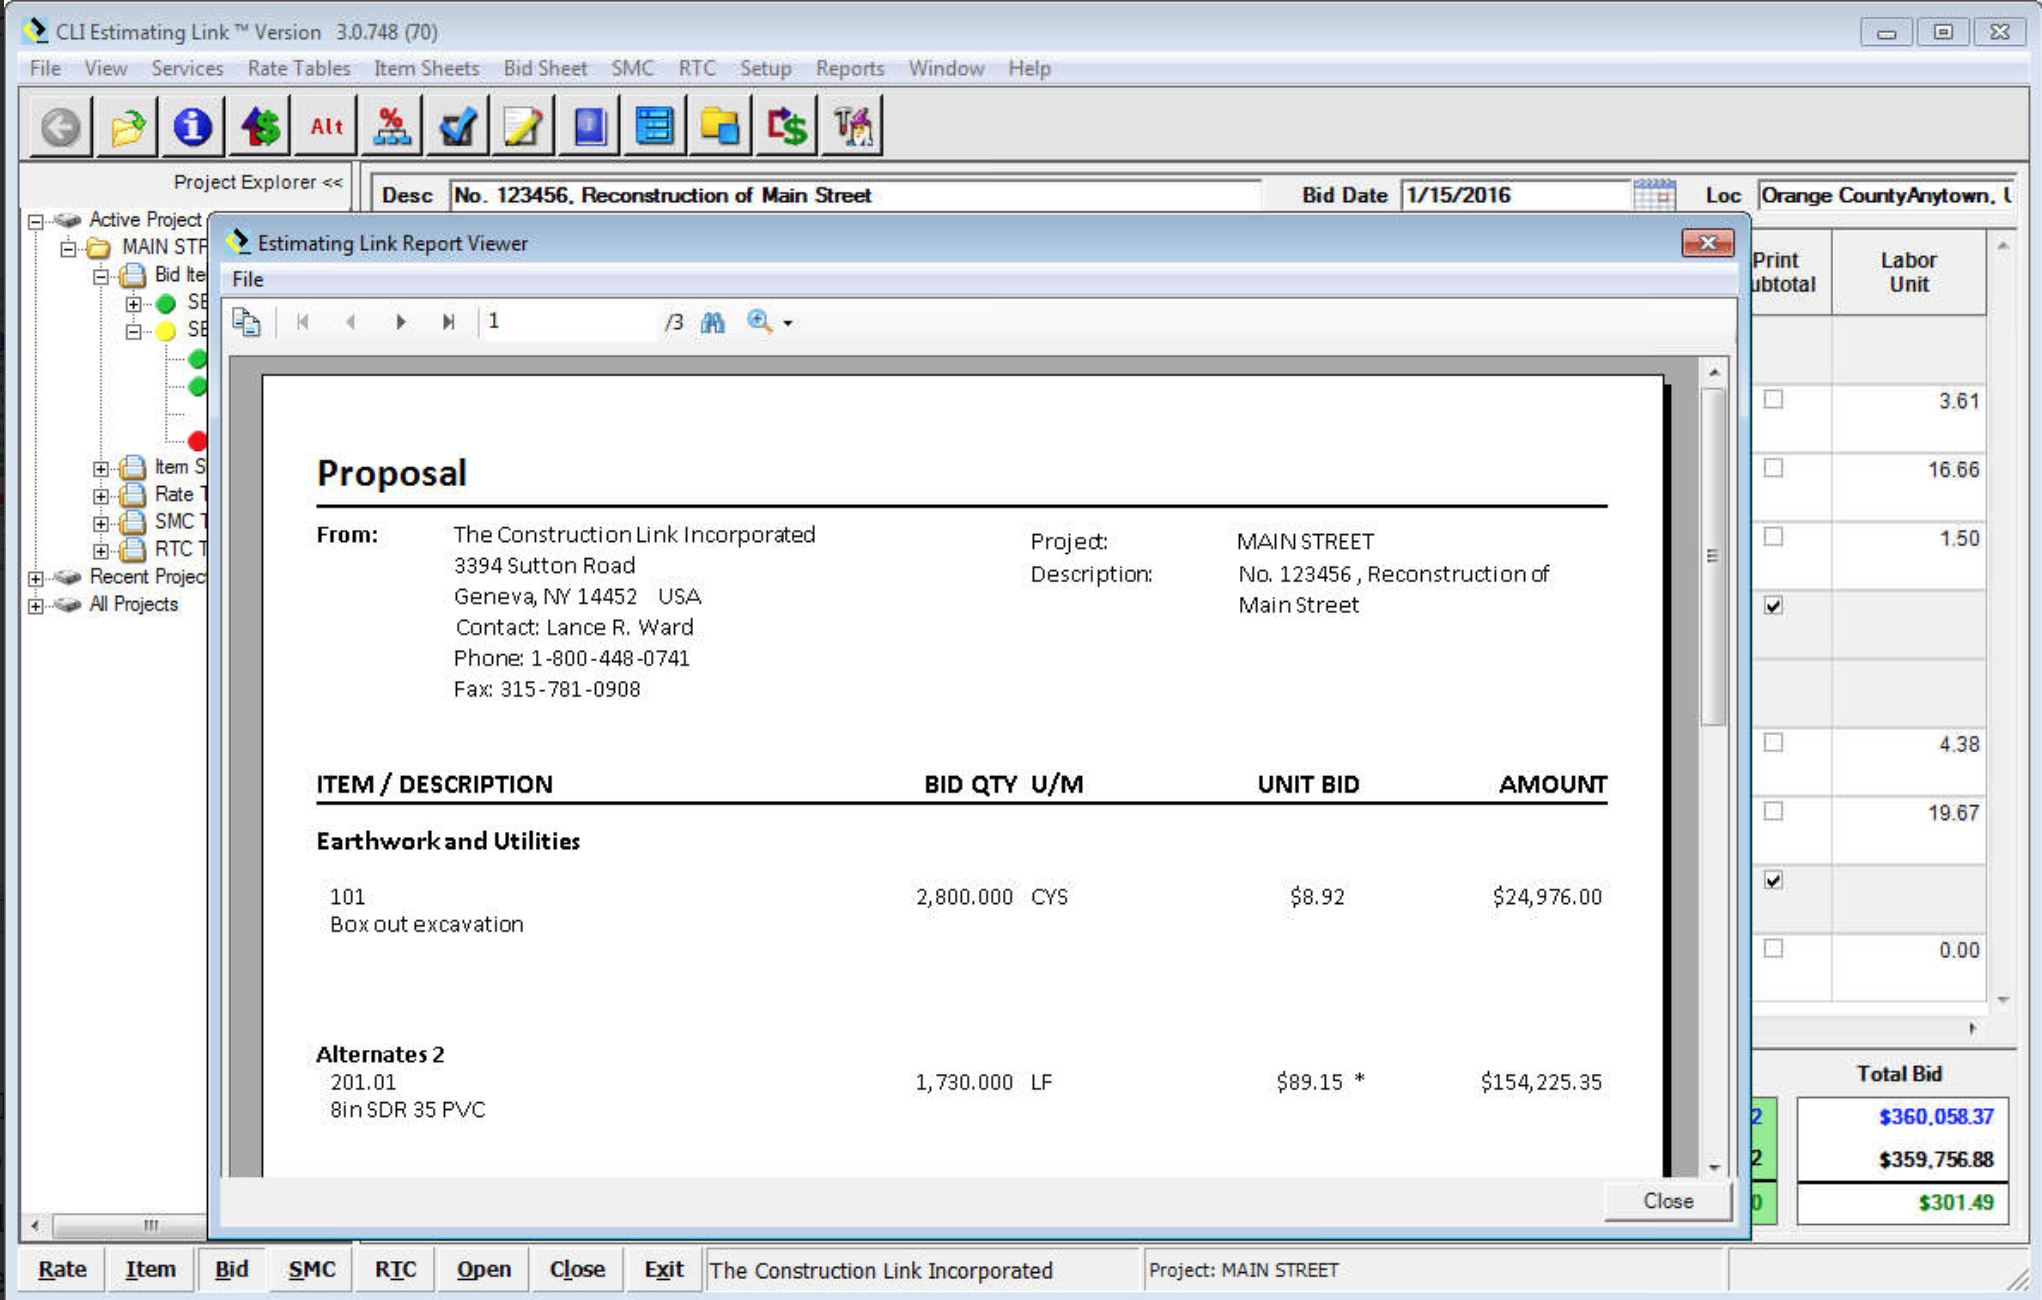Open the Reports menu
Viewport: 2042px width, 1300px height.
point(849,68)
